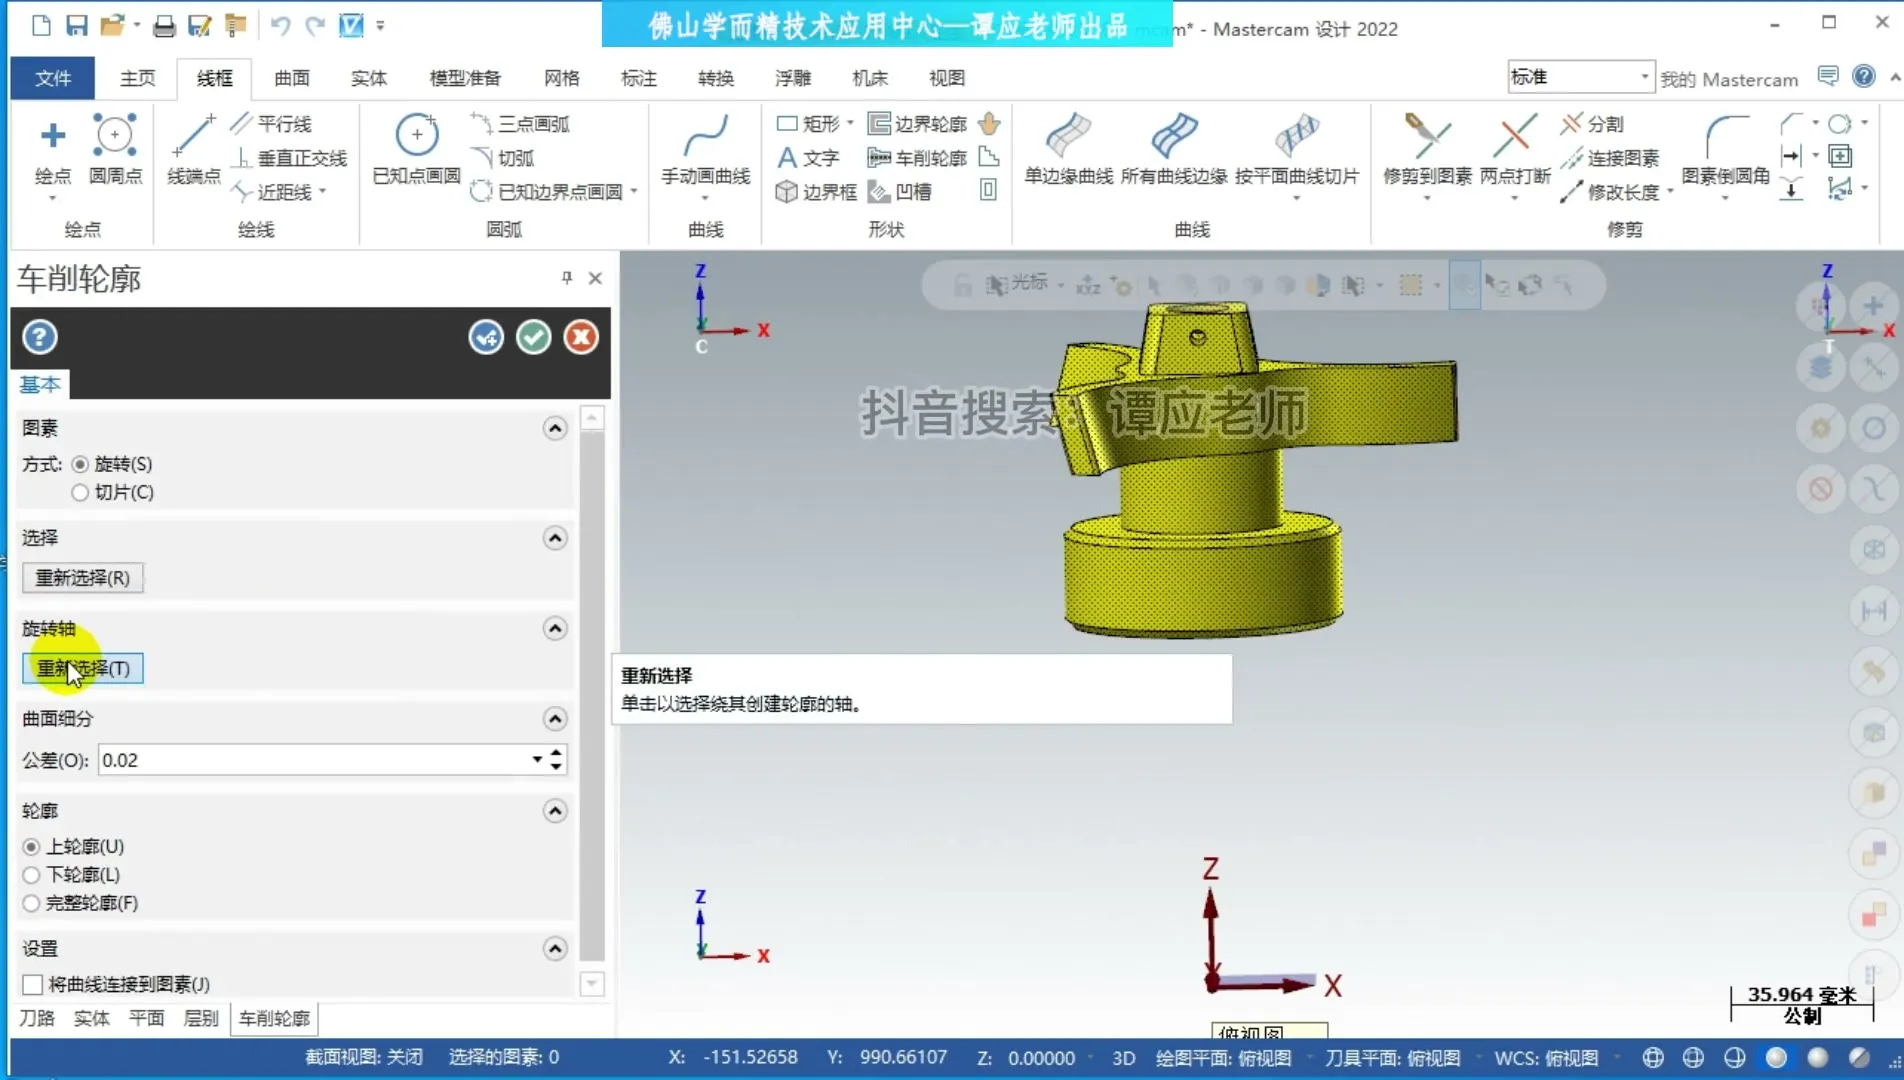
Task: Select the 单边缘曲线 tool
Action: click(x=1067, y=150)
